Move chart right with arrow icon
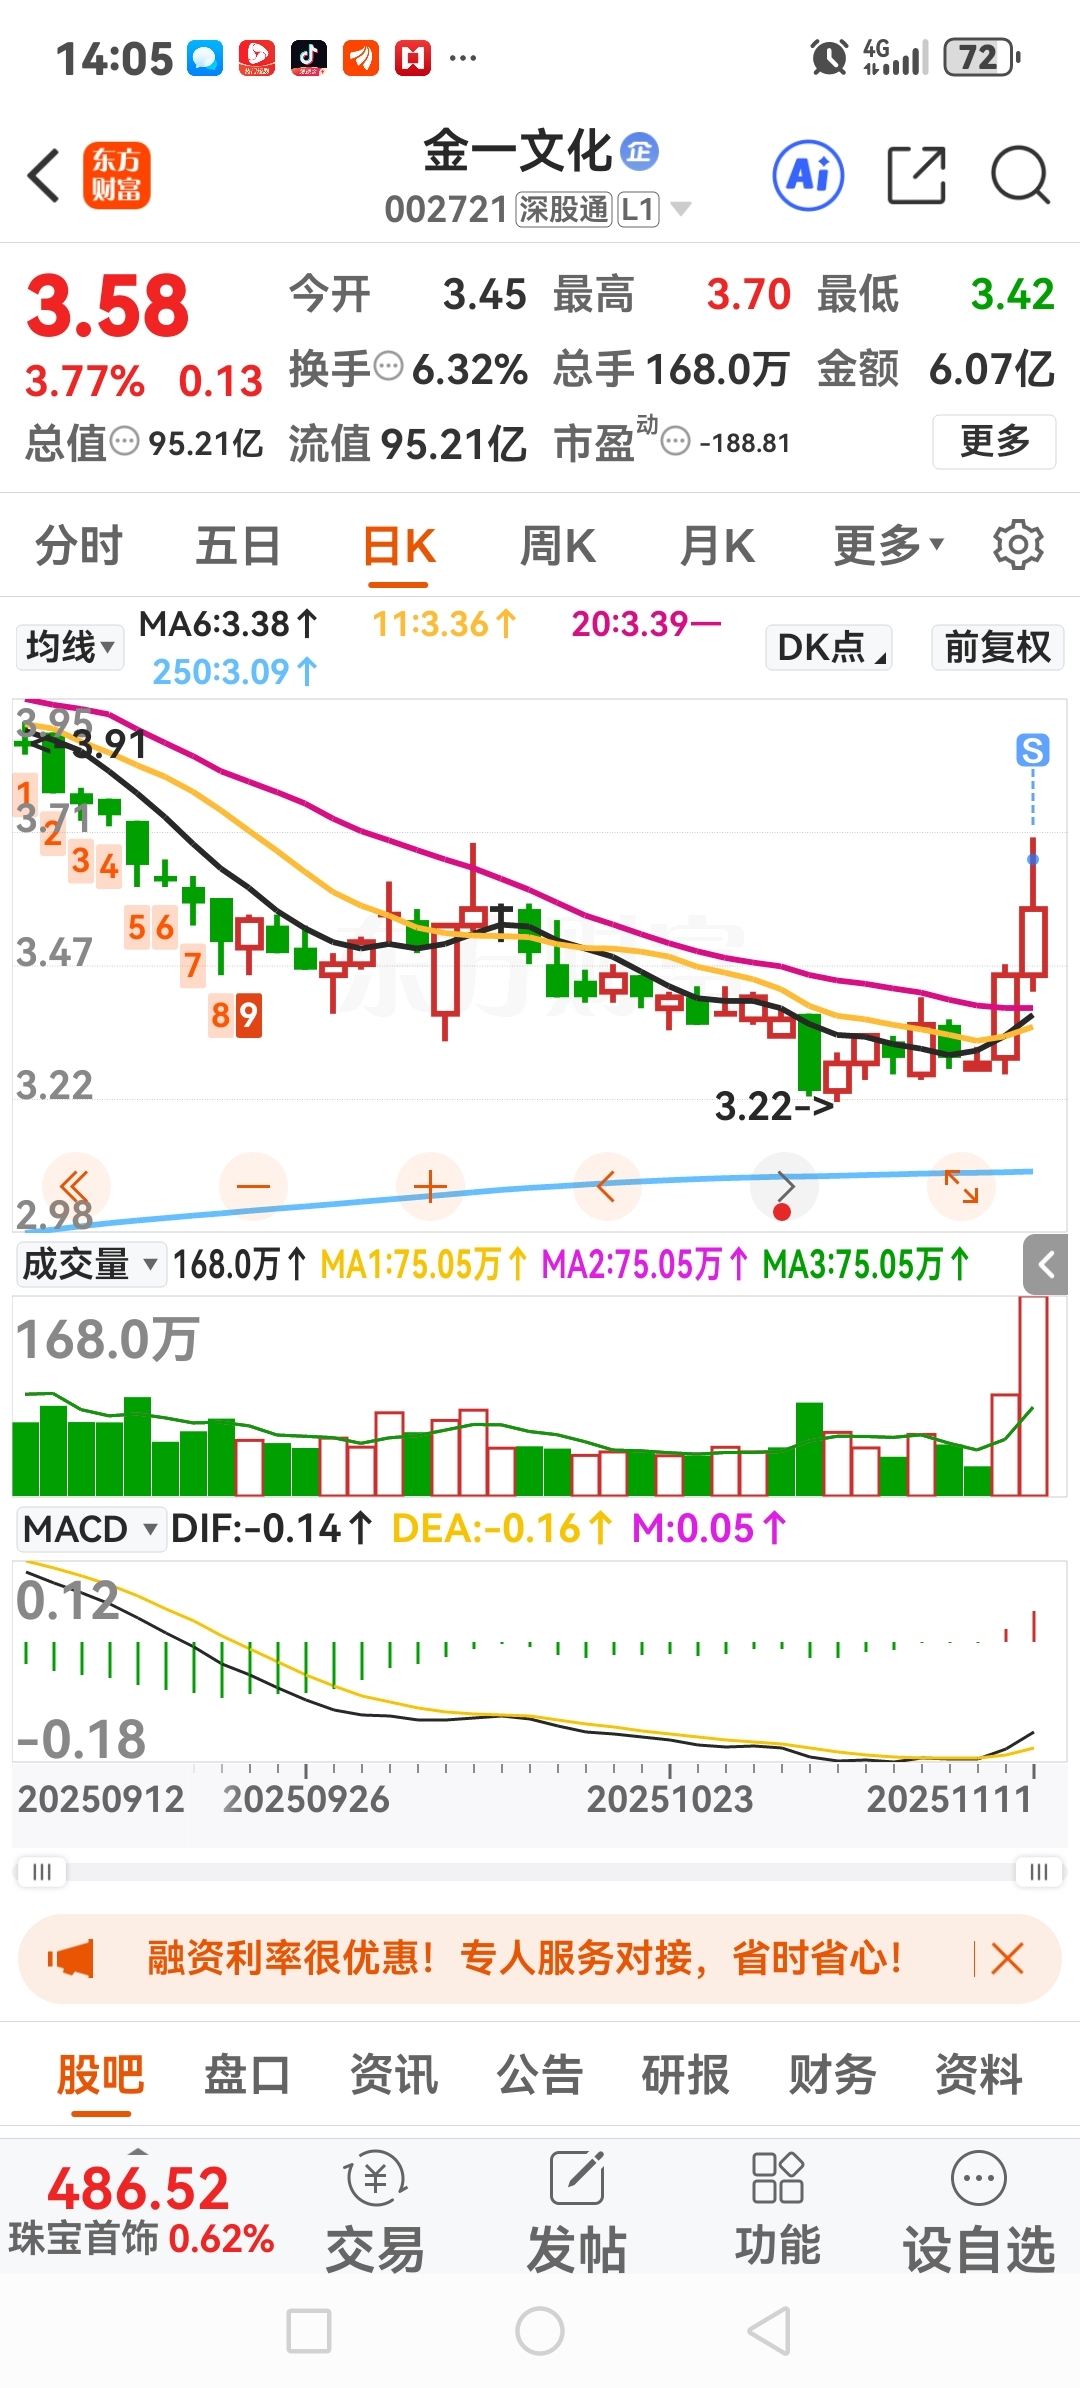 (x=785, y=1186)
